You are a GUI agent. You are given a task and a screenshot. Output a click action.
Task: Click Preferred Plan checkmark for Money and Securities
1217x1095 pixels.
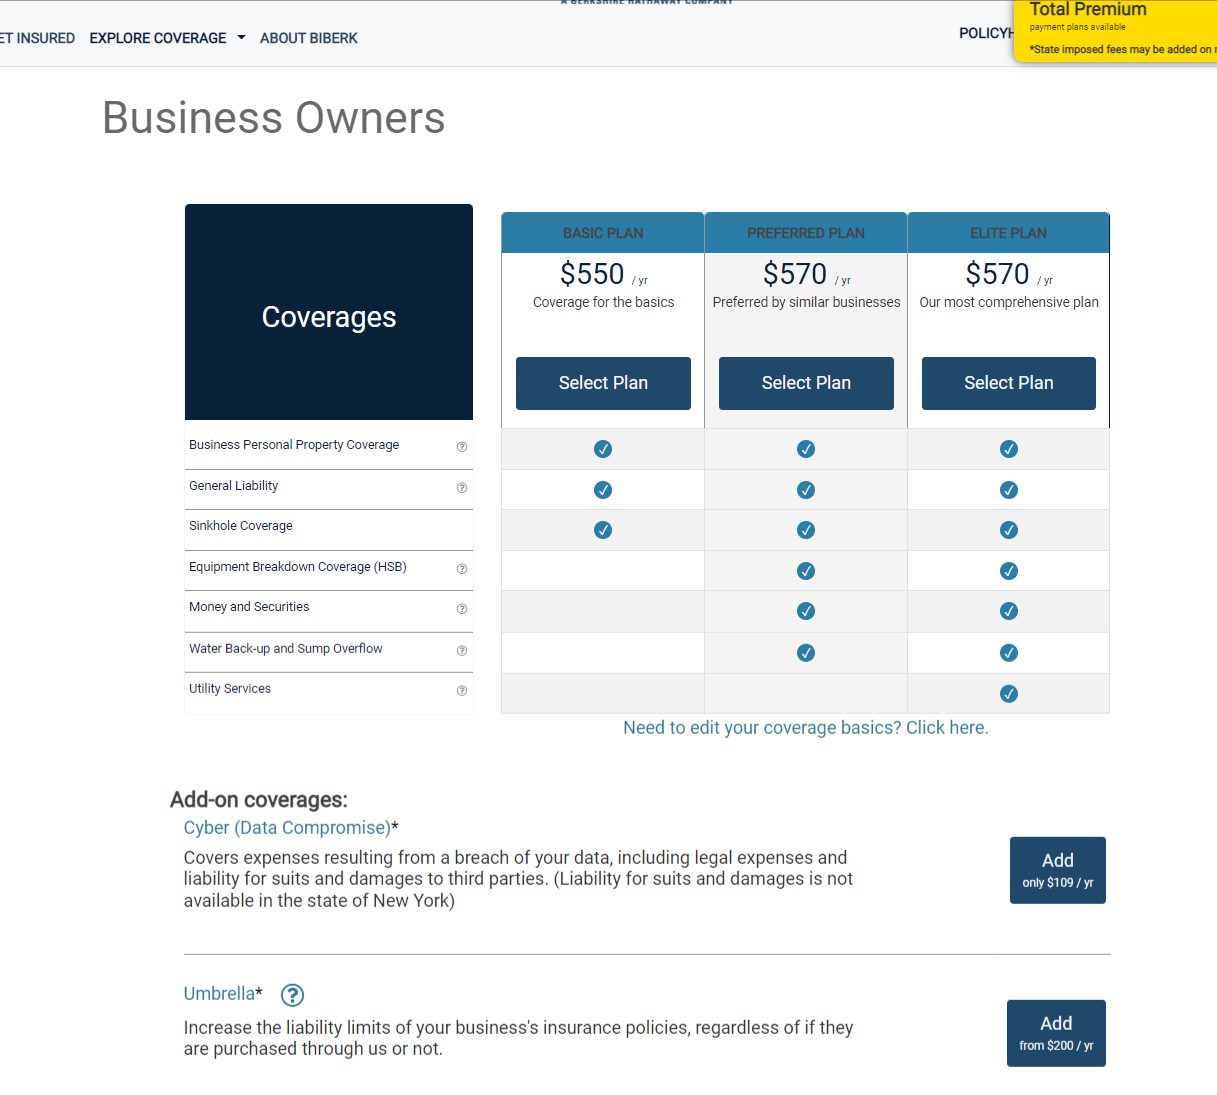pyautogui.click(x=806, y=611)
